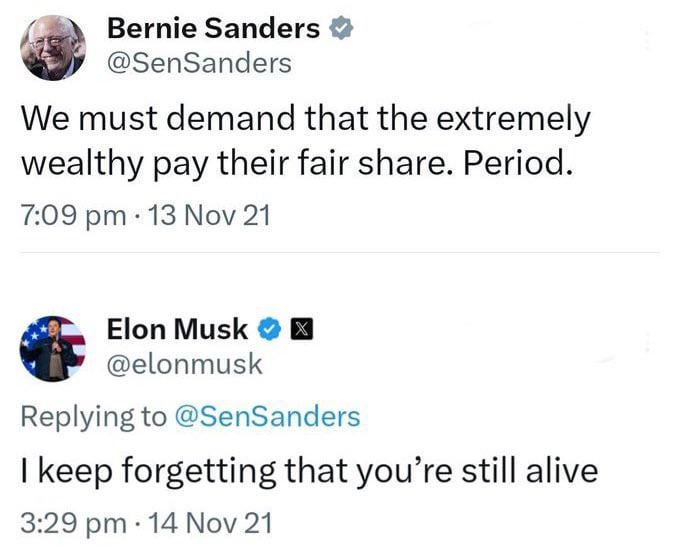Click Elon Musk's profile picture
680x558 pixels.
(52, 346)
